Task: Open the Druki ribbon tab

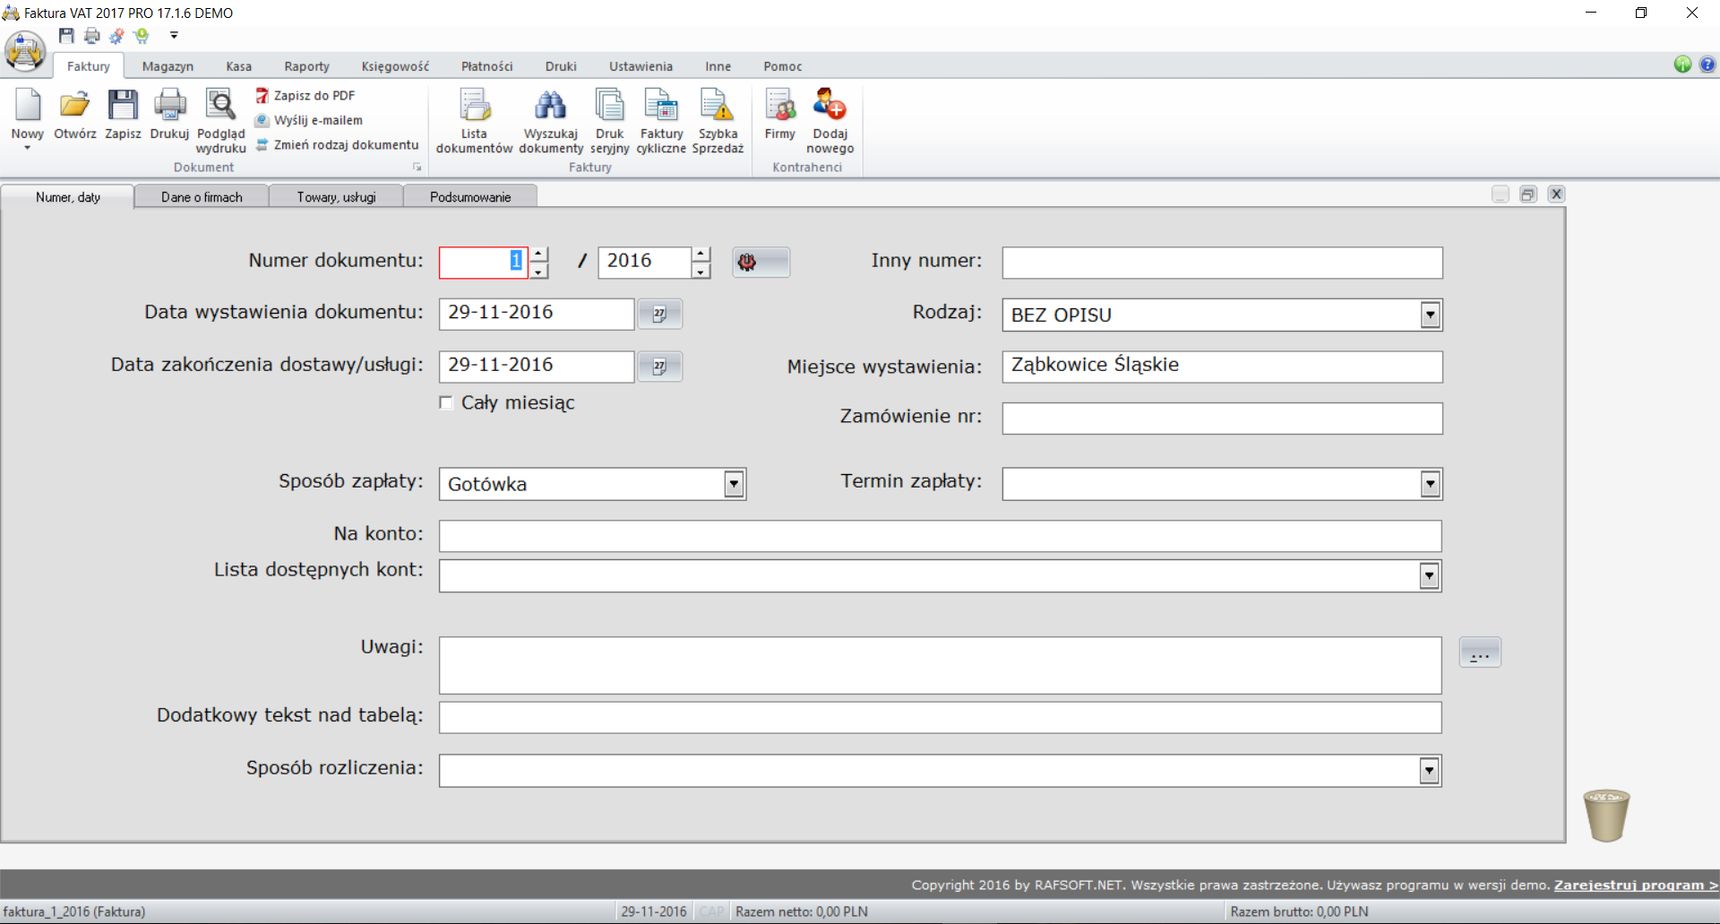Action: click(561, 66)
